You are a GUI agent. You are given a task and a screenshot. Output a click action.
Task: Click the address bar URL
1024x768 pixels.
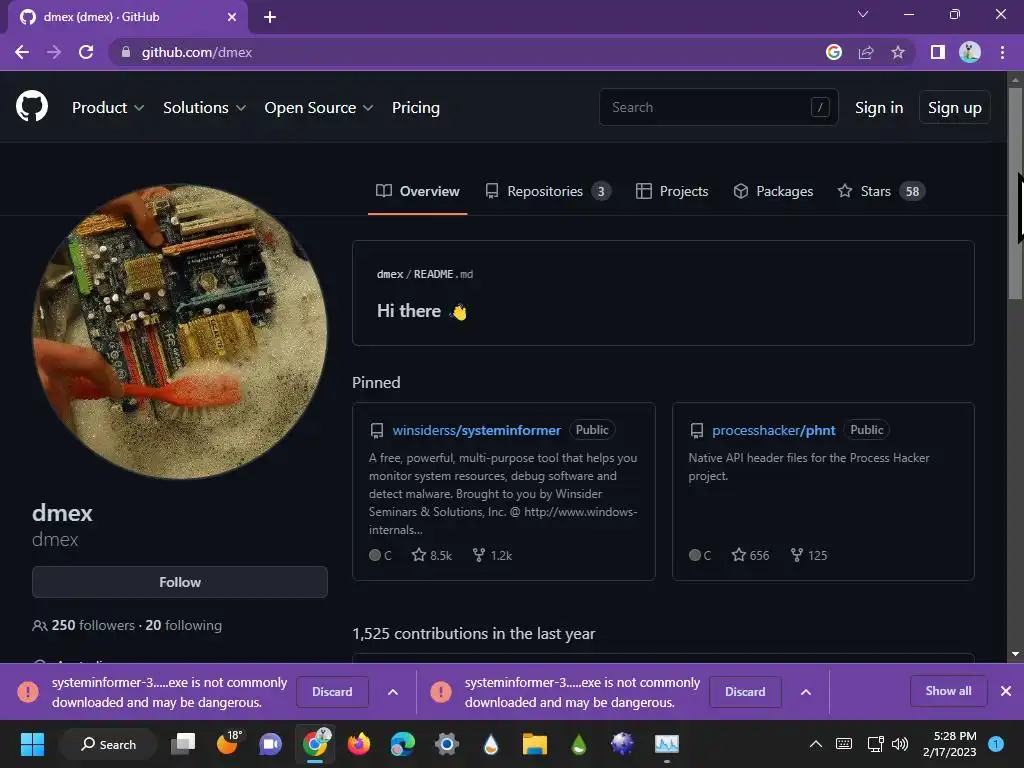tap(197, 52)
